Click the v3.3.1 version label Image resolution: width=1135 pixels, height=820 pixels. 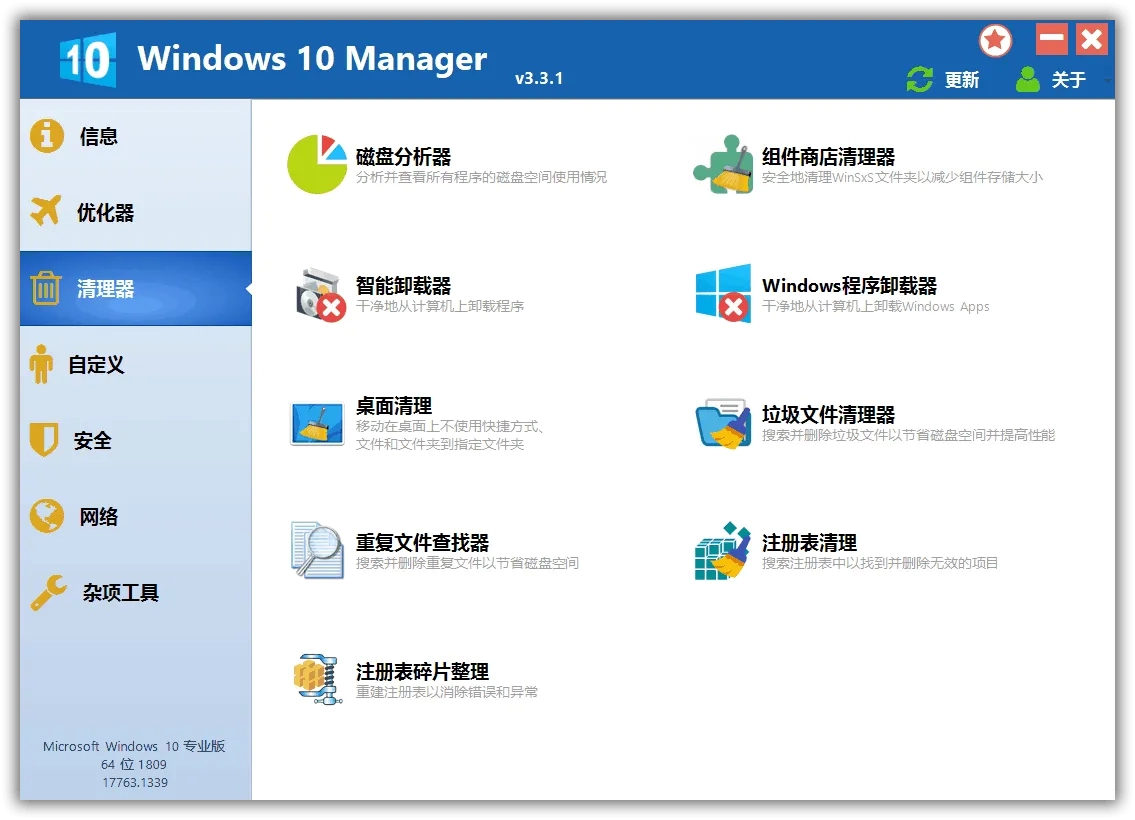pyautogui.click(x=539, y=78)
